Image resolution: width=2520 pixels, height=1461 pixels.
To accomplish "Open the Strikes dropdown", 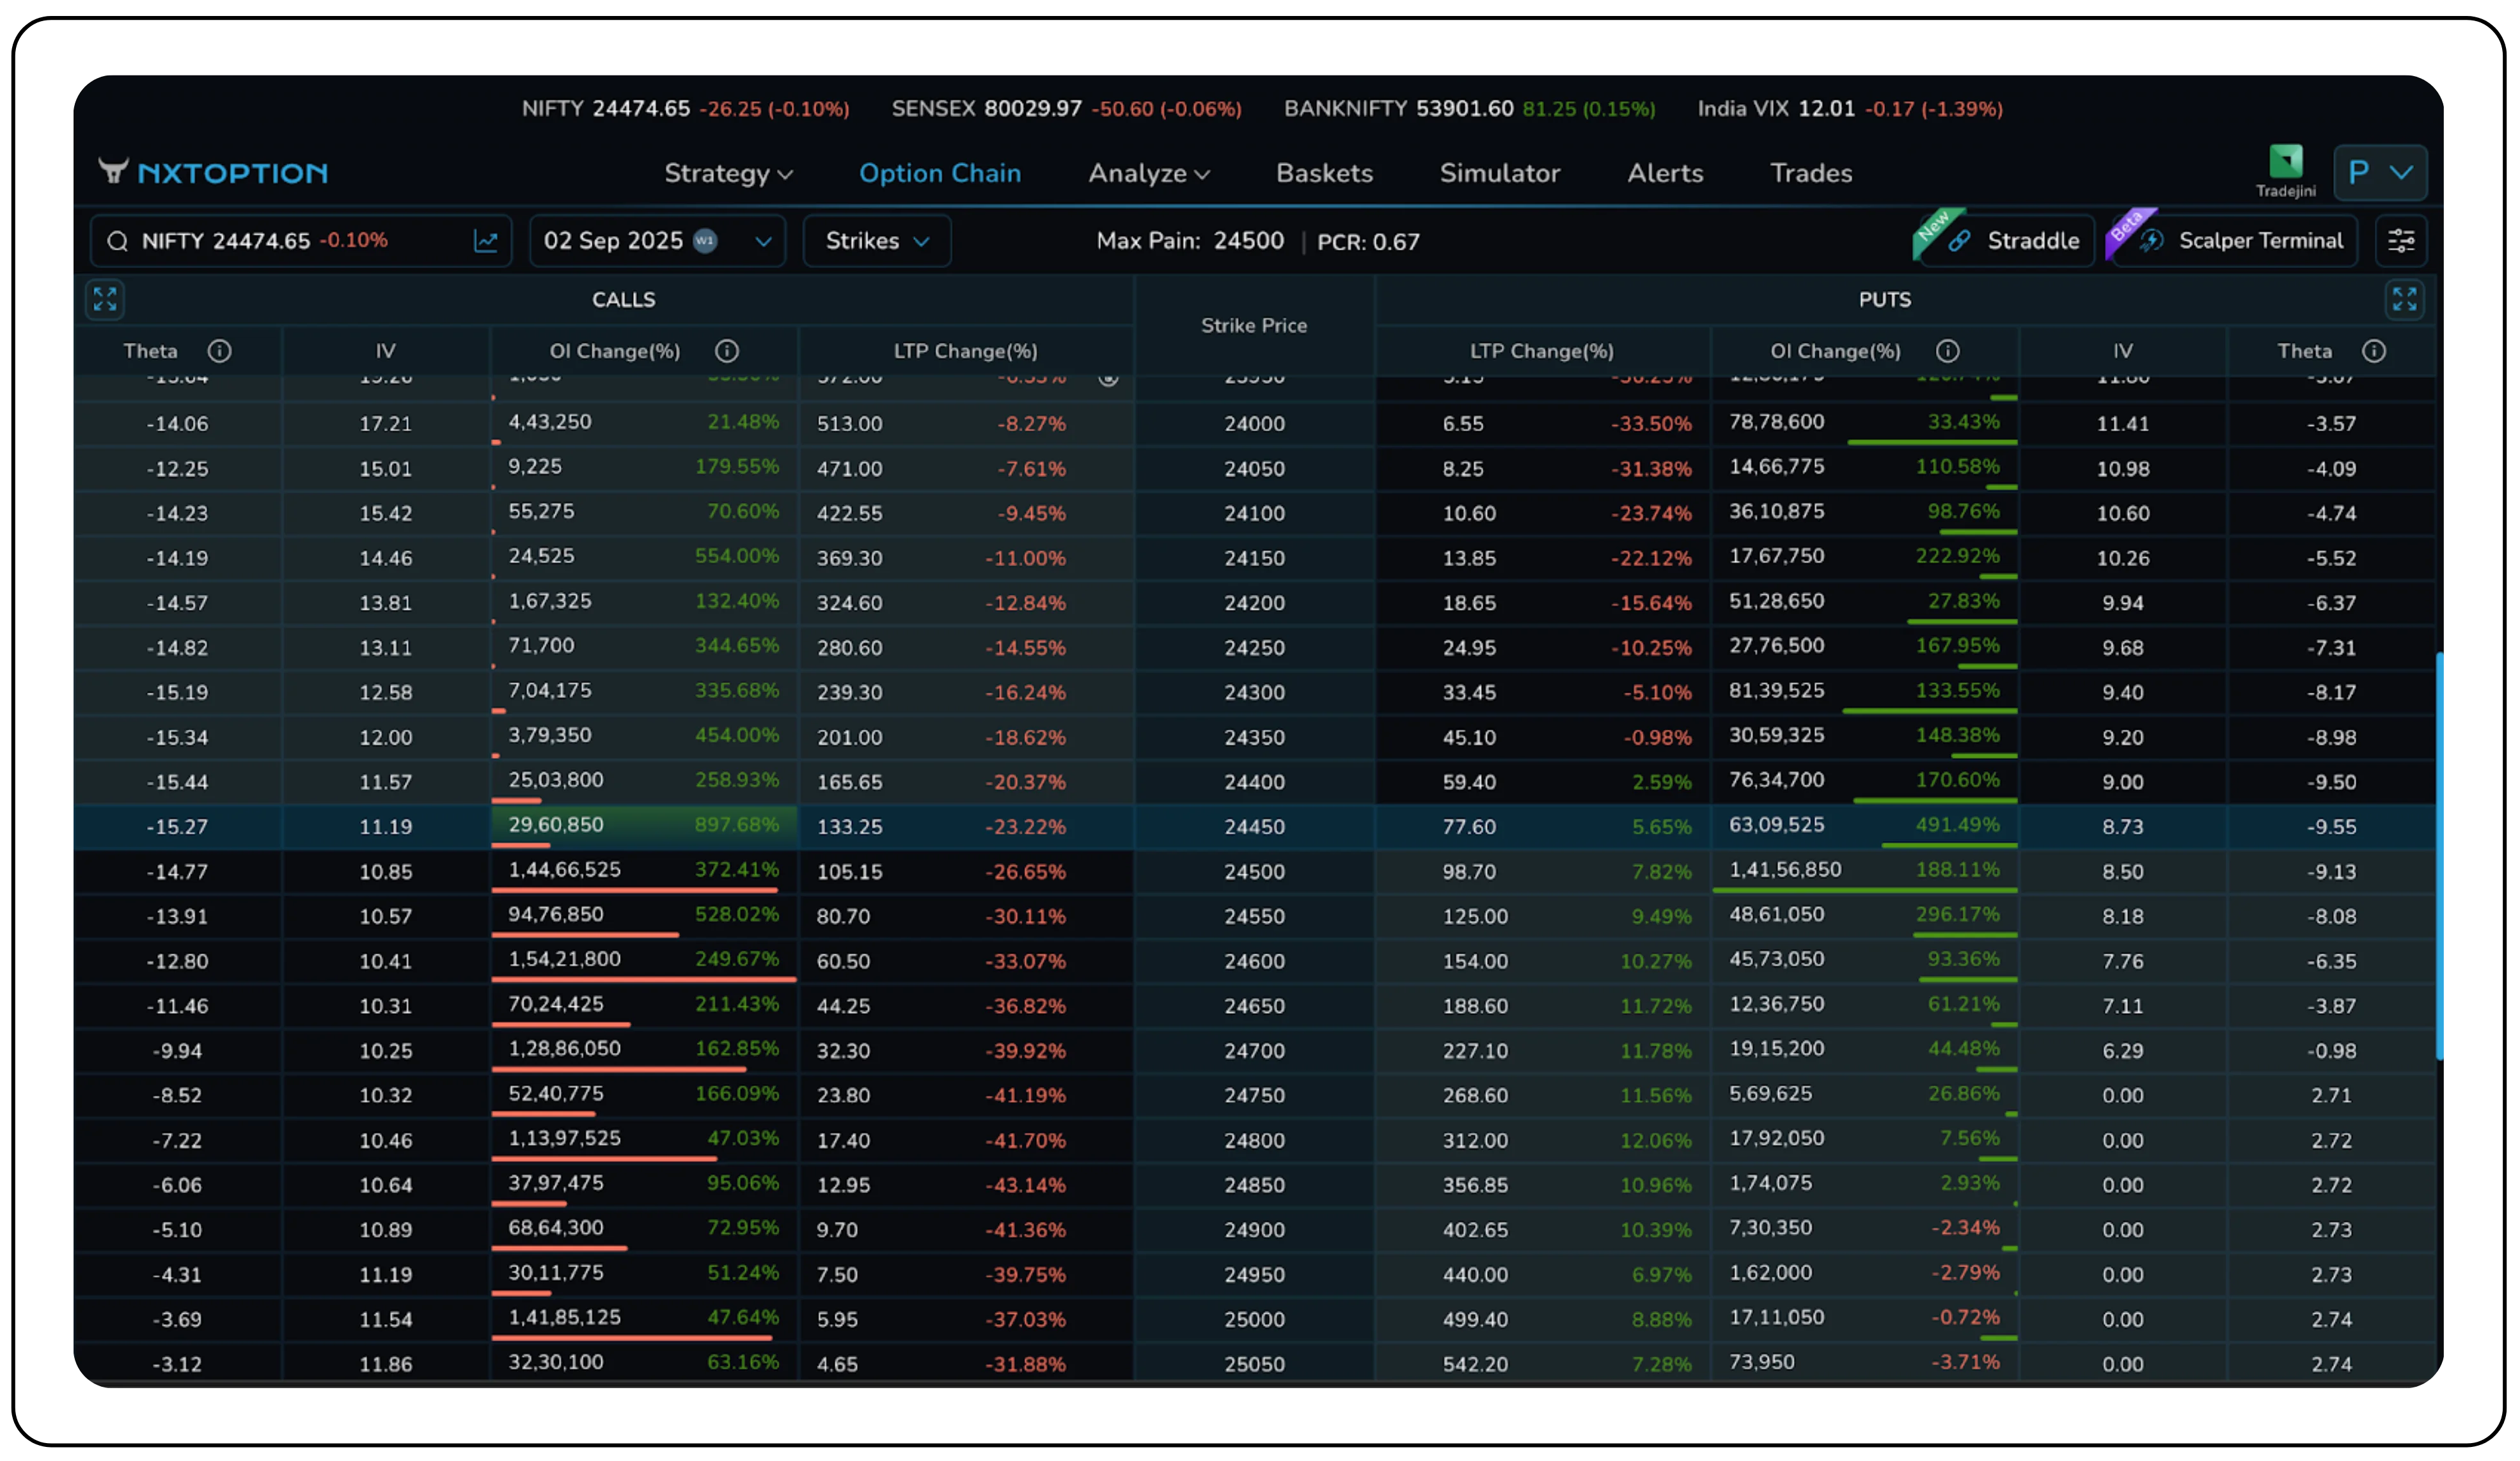I will [876, 241].
